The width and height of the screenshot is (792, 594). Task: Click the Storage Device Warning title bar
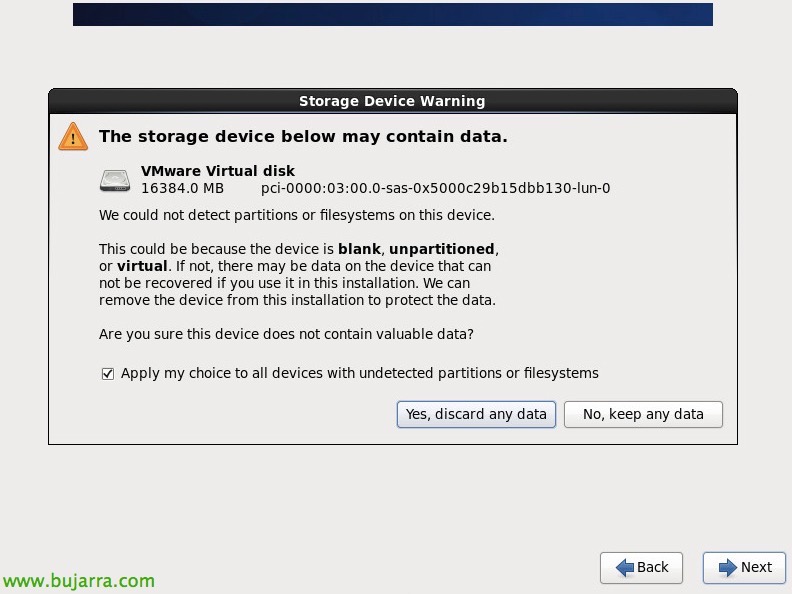click(392, 101)
